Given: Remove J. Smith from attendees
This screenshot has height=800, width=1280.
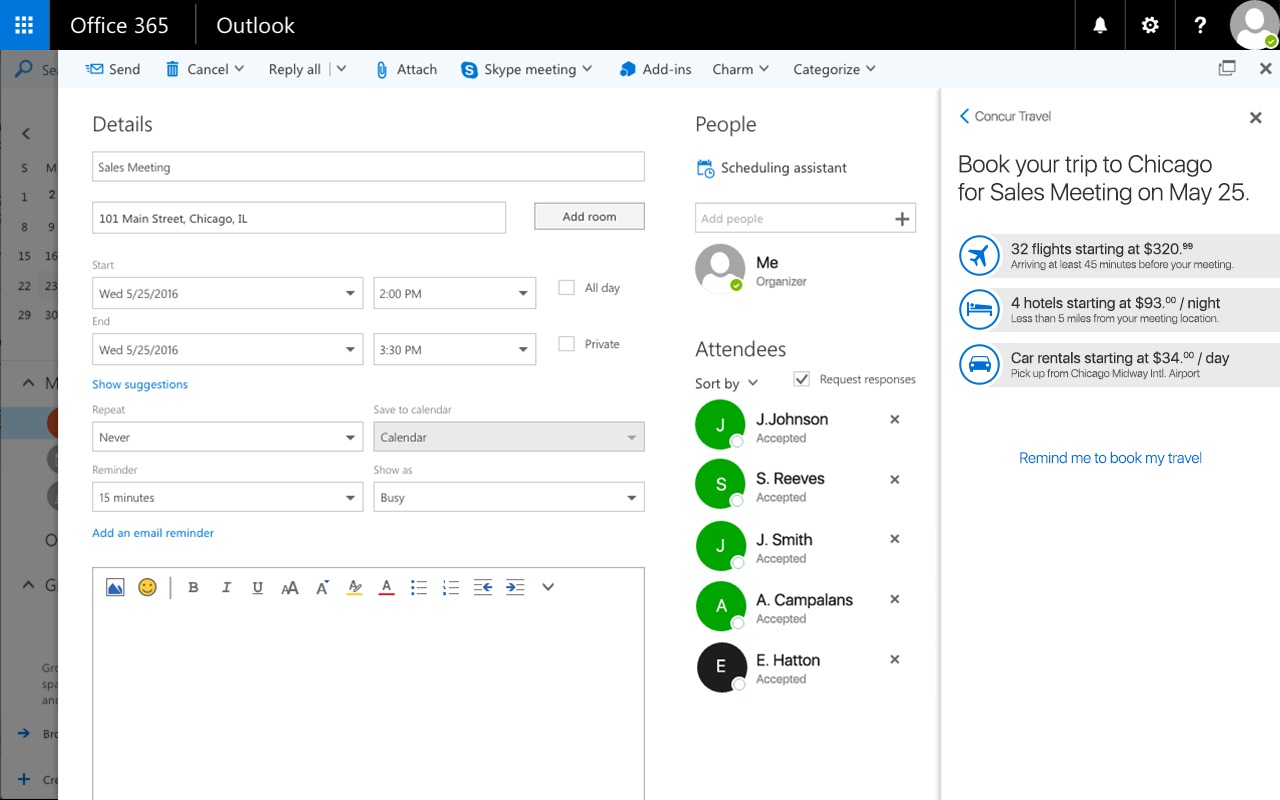Looking at the screenshot, I should [895, 539].
